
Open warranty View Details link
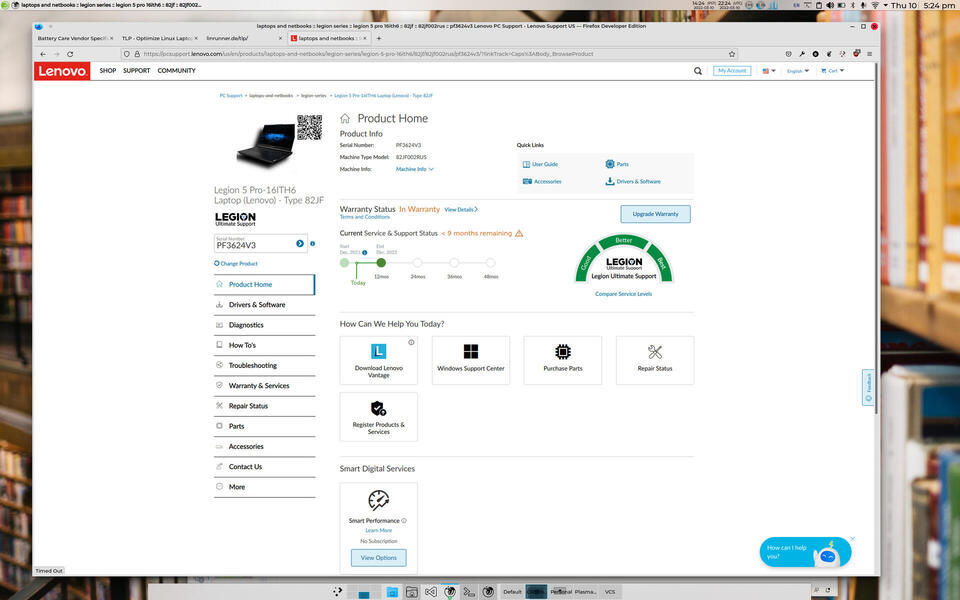coord(461,209)
